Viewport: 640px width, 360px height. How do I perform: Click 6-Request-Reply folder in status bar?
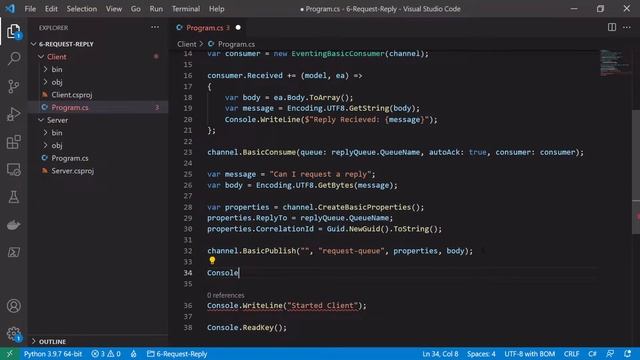point(177,354)
